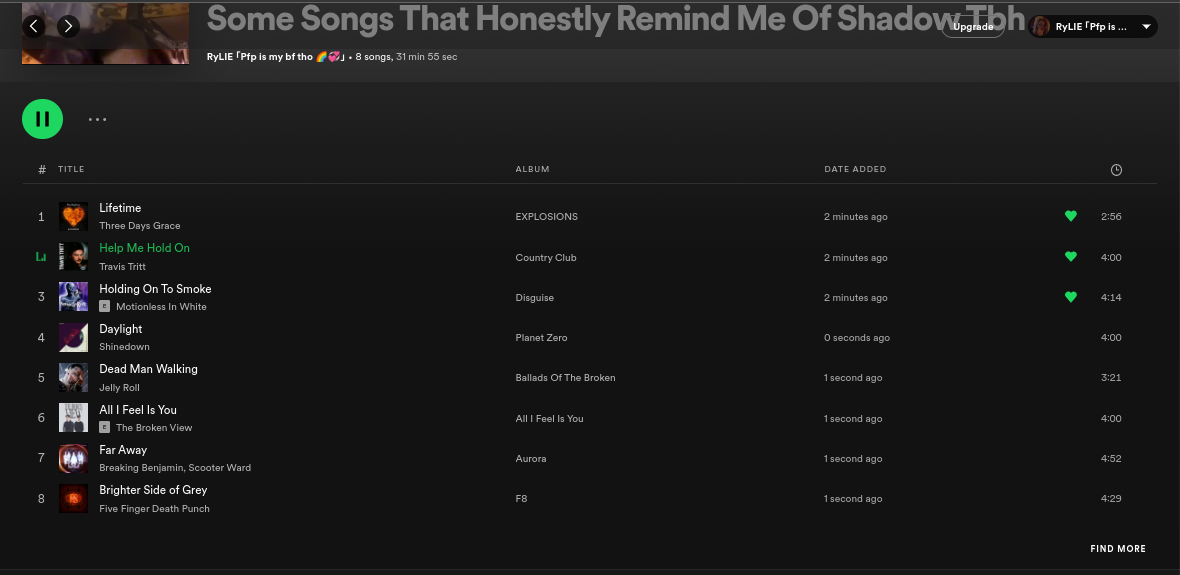Go back with the left arrow
The height and width of the screenshot is (575, 1180).
pyautogui.click(x=34, y=26)
